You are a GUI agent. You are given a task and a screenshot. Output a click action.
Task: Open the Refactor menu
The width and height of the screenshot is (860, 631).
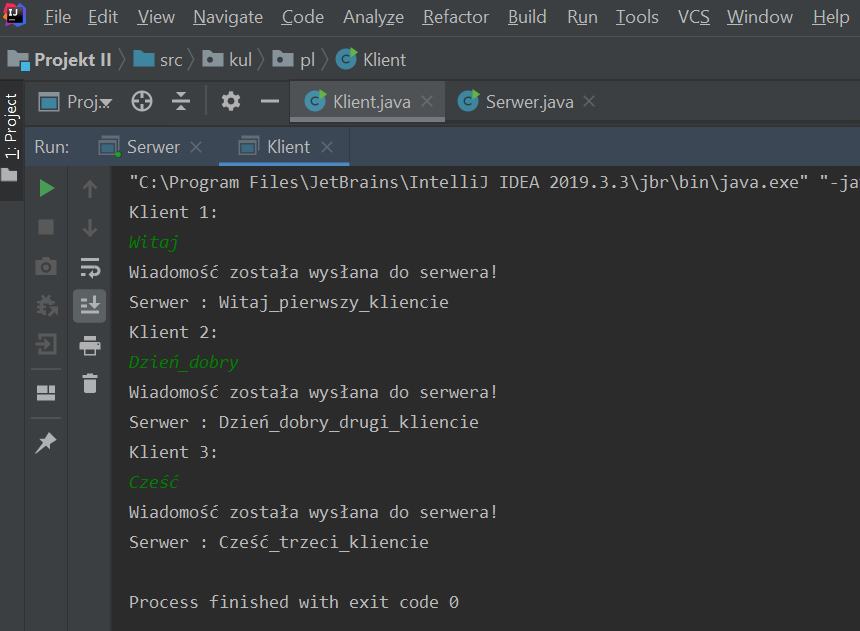point(455,17)
